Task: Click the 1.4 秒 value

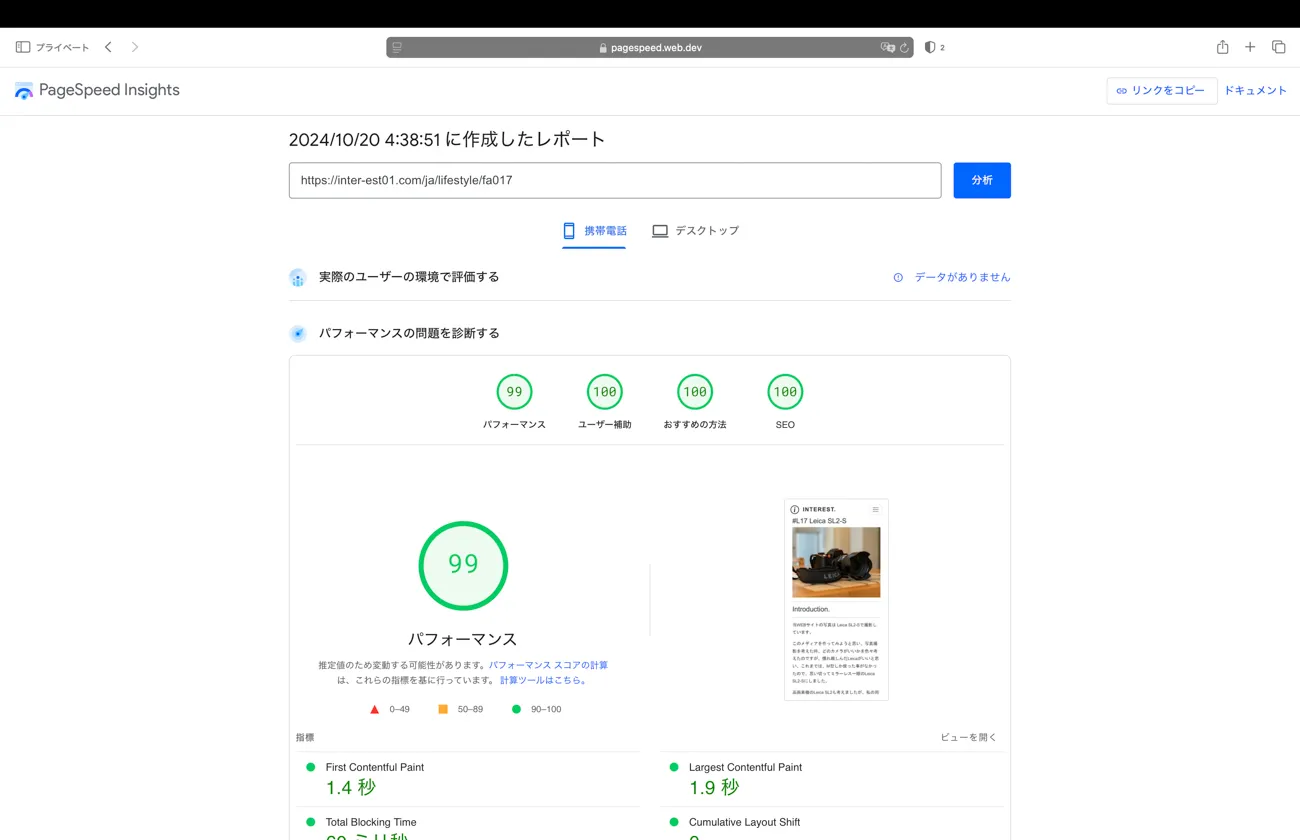Action: [351, 788]
